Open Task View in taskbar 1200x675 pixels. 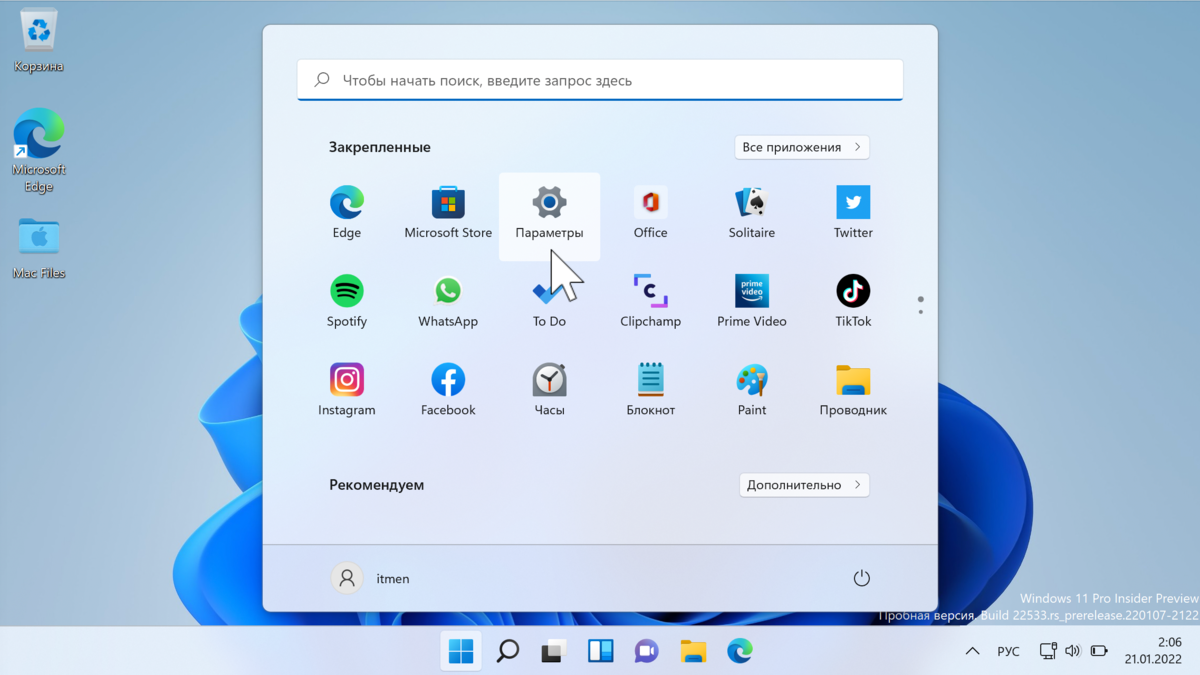coord(554,651)
